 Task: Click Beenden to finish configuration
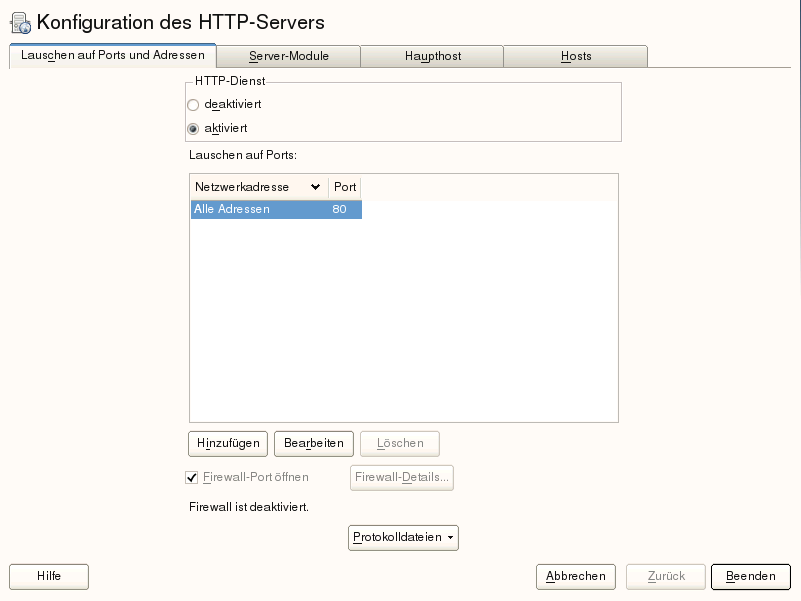coord(750,576)
